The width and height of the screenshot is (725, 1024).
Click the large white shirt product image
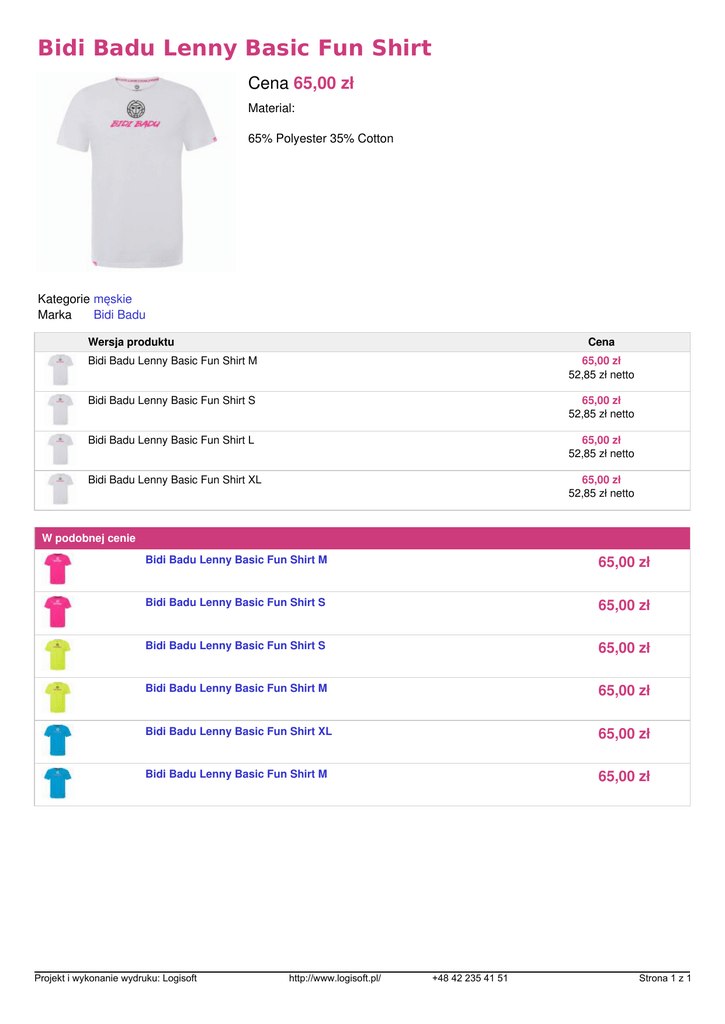tap(137, 170)
